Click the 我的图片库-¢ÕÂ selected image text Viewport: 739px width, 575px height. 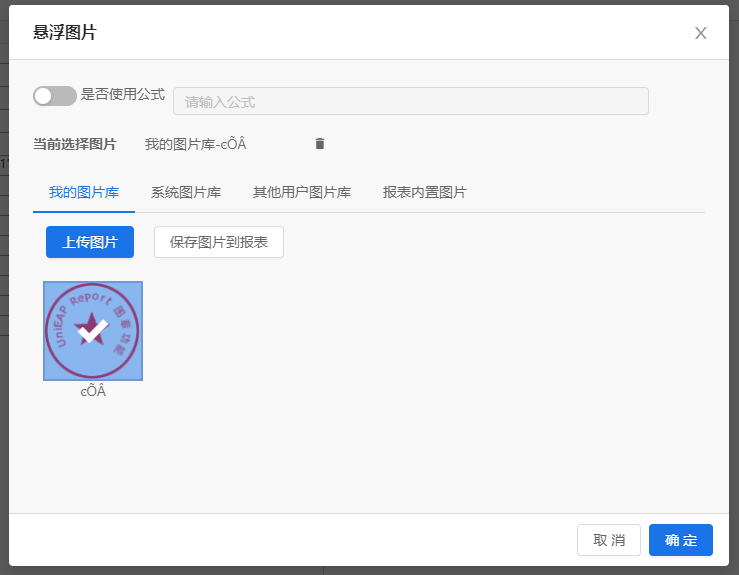click(196, 144)
